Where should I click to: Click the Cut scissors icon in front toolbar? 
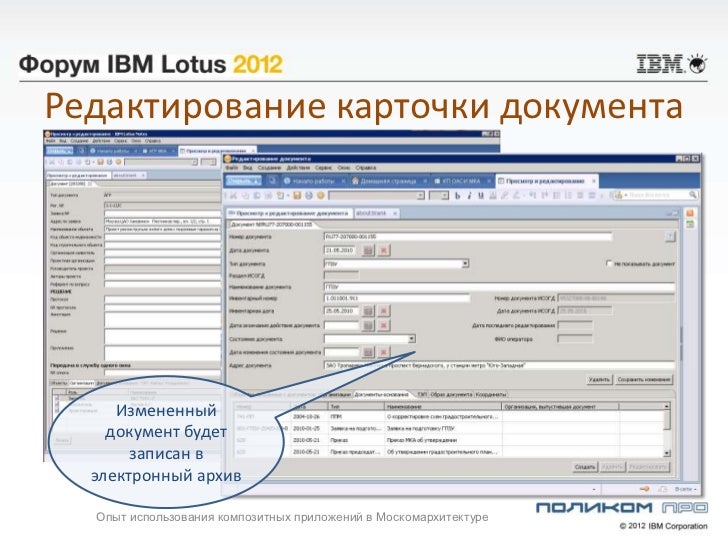point(233,195)
